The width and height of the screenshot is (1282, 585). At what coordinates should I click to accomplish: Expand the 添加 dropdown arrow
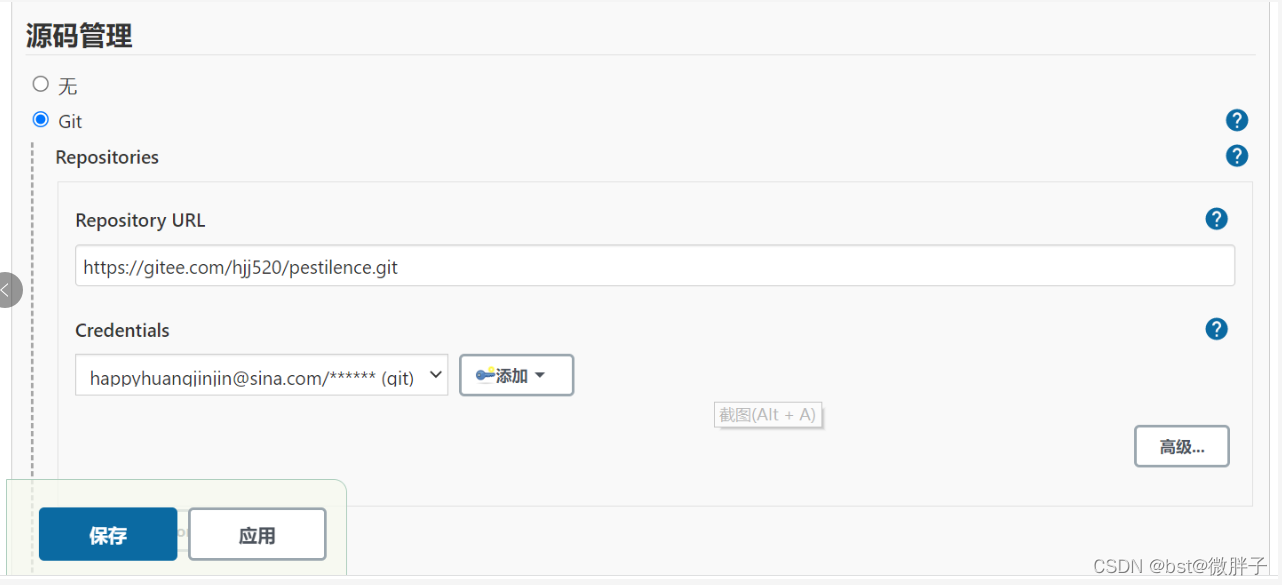(x=540, y=376)
